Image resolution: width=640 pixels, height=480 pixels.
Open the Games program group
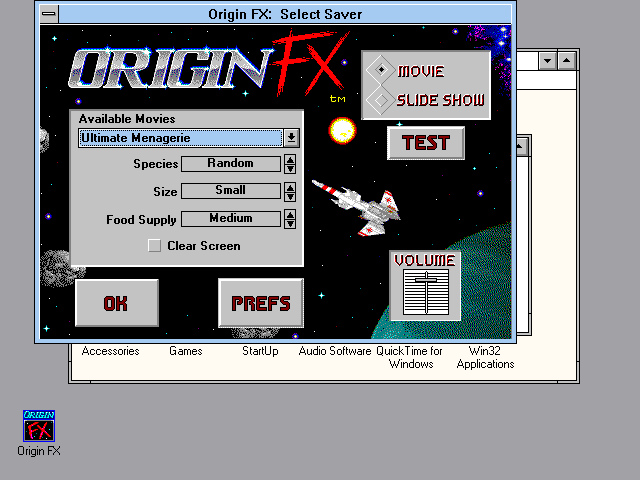tap(186, 351)
